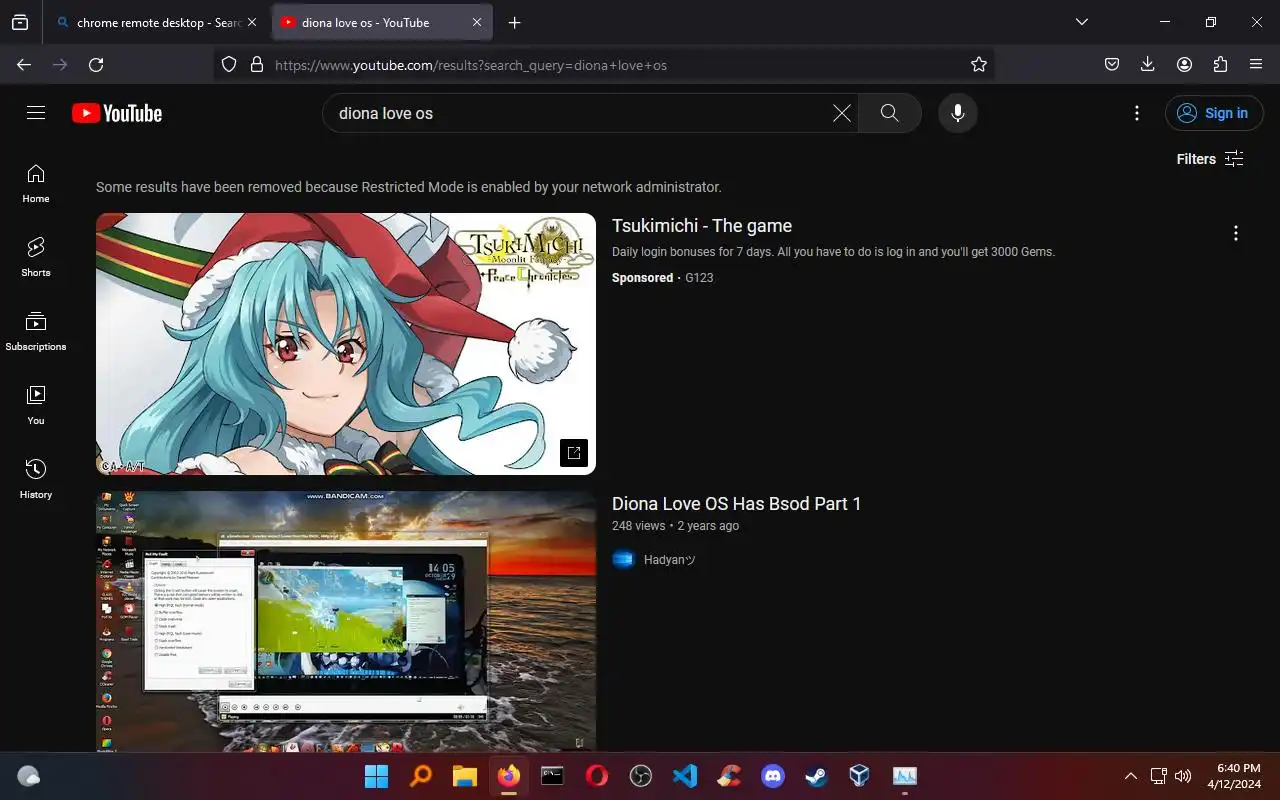Image resolution: width=1280 pixels, height=800 pixels.
Task: Open the list all tabs dropdown
Action: pyautogui.click(x=1081, y=22)
